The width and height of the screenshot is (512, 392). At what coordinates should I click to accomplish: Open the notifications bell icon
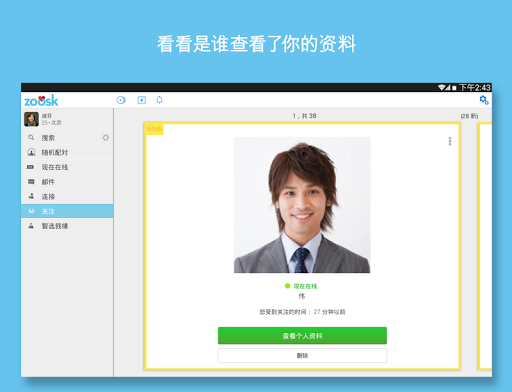tap(160, 100)
